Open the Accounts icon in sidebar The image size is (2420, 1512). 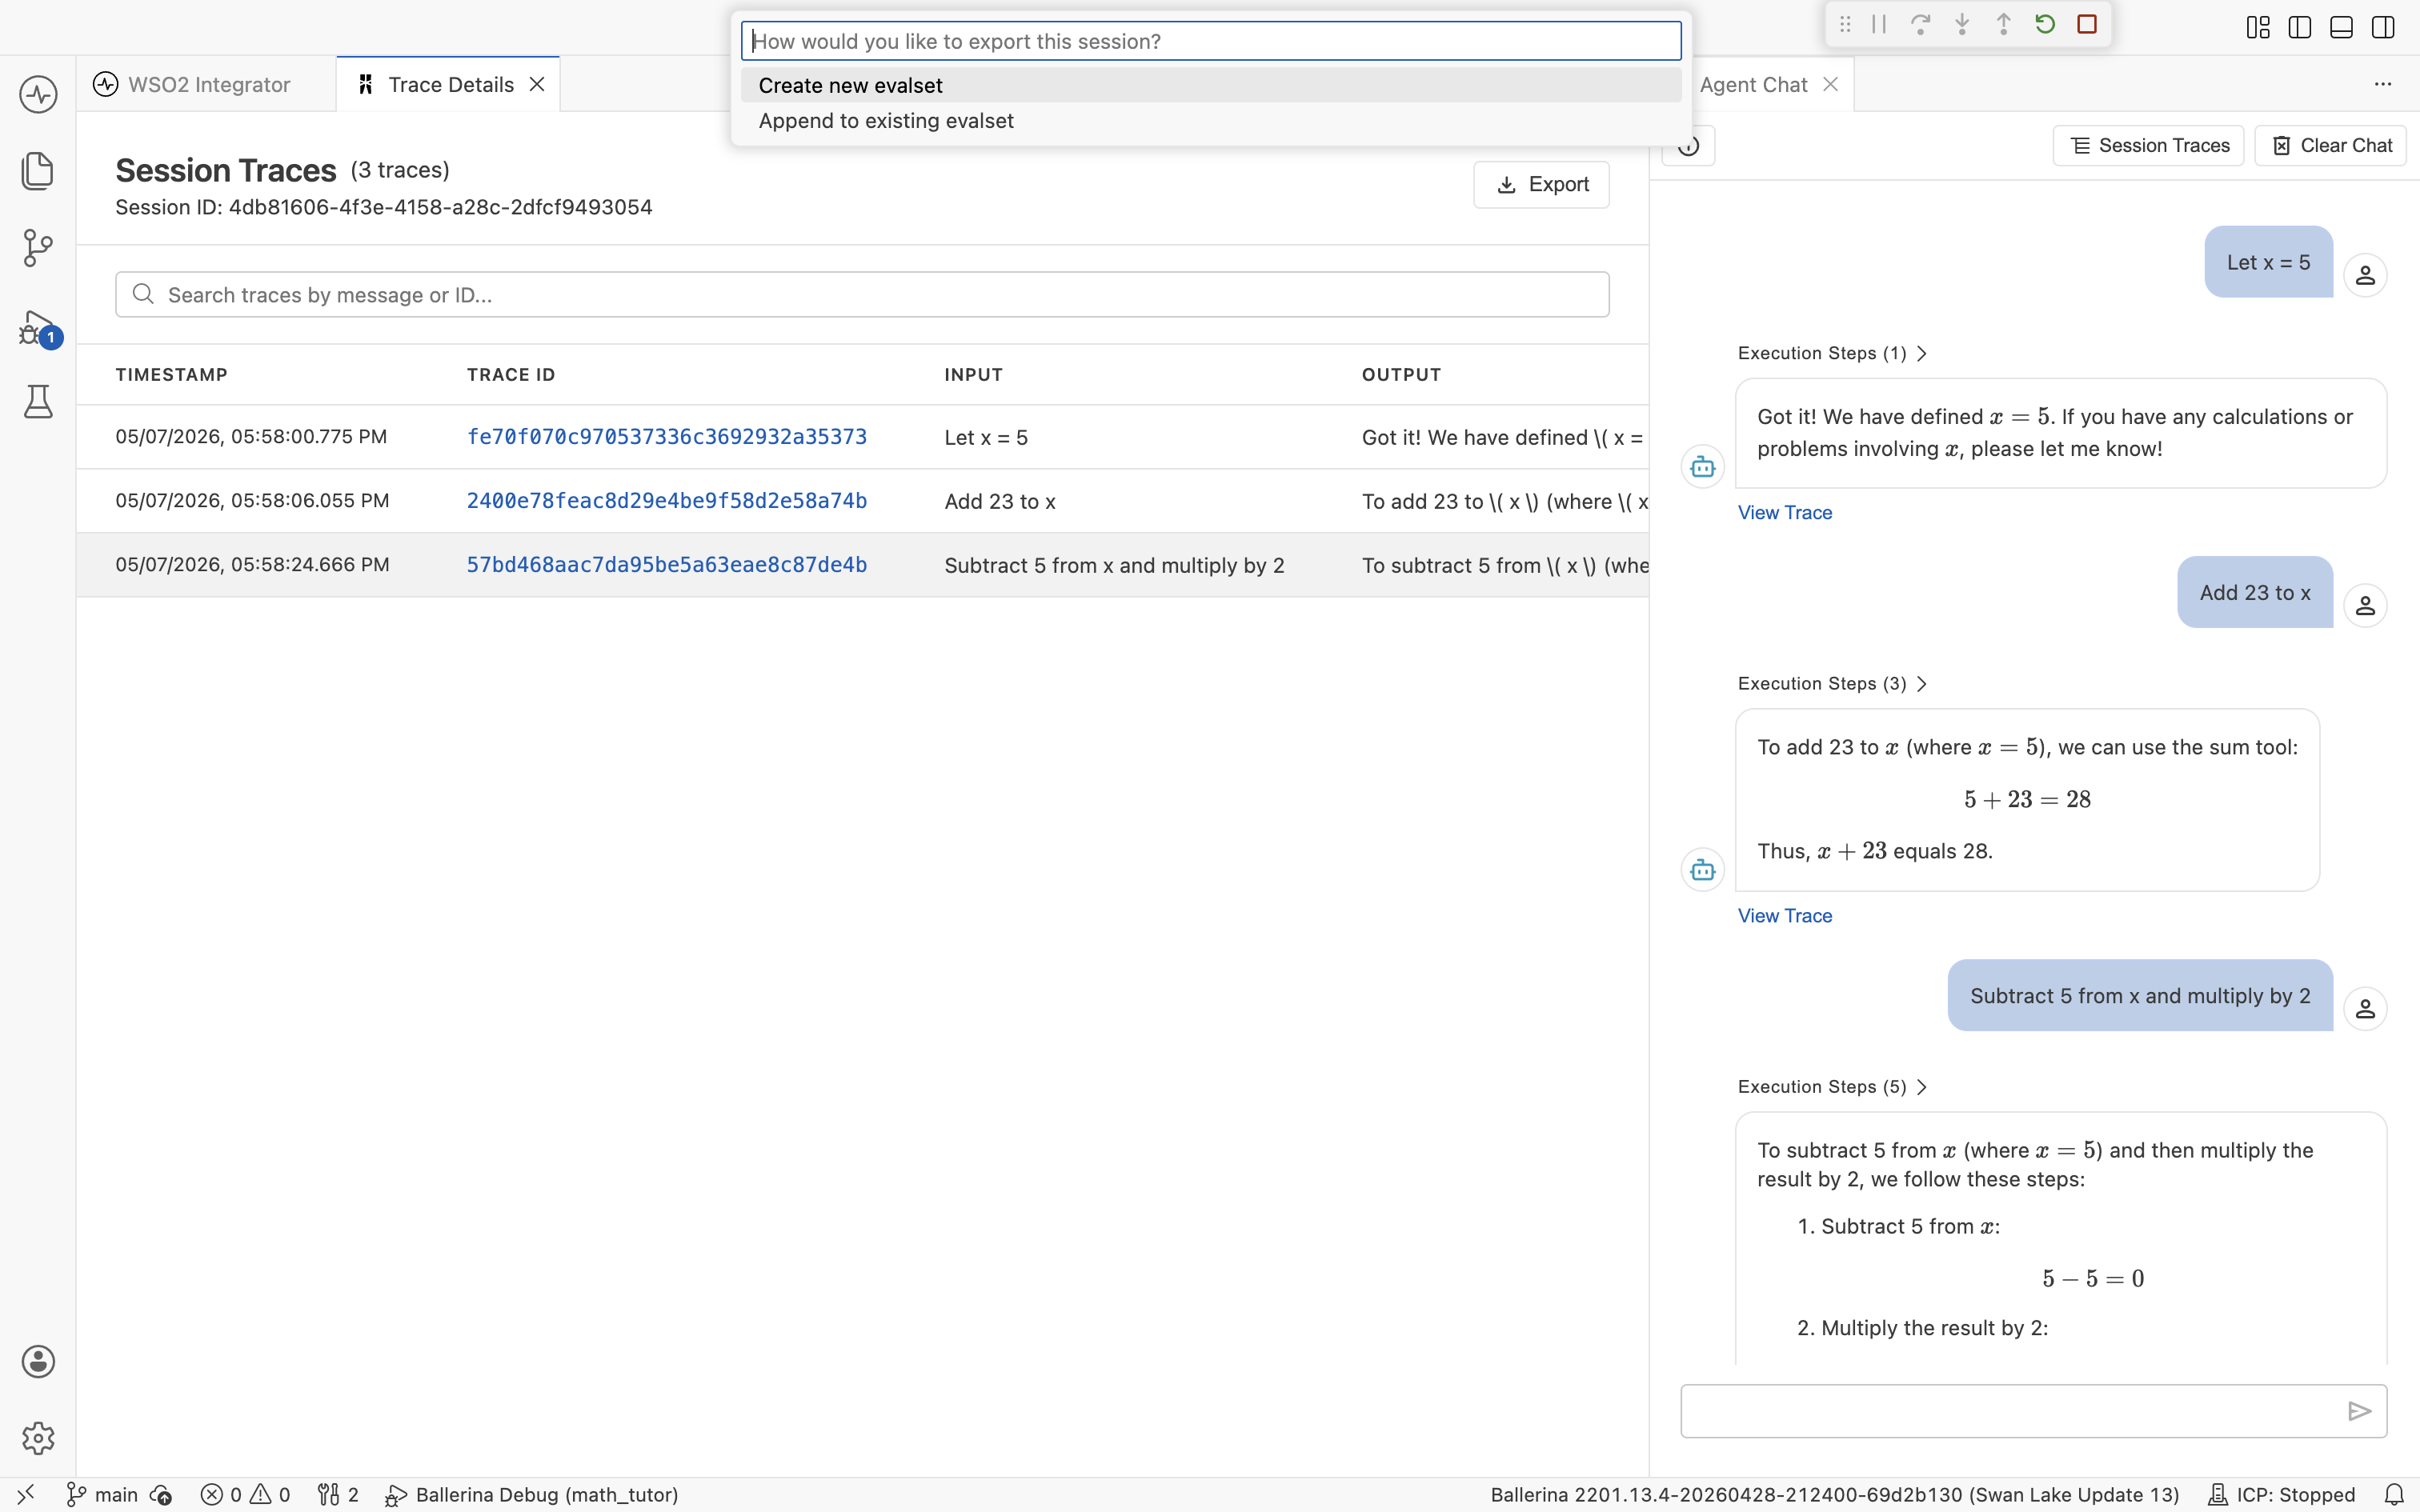click(38, 1361)
